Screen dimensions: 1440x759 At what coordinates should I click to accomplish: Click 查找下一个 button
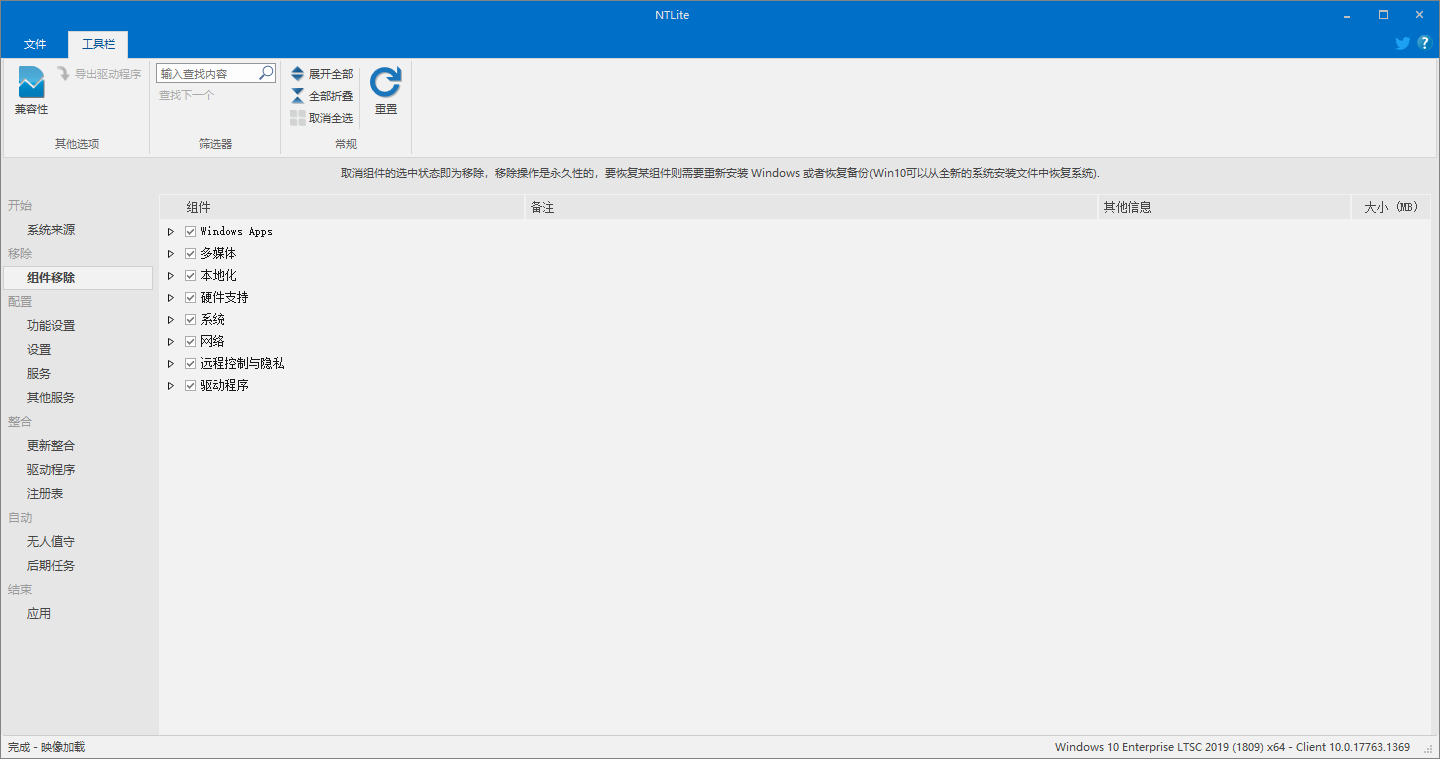186,95
